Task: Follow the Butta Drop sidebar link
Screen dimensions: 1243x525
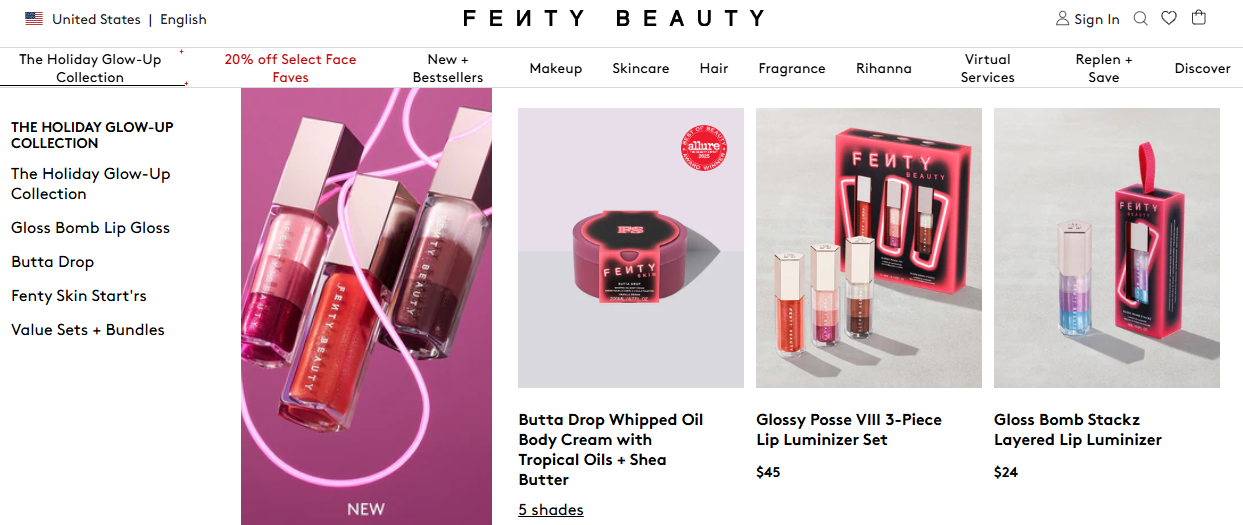Action: (52, 262)
